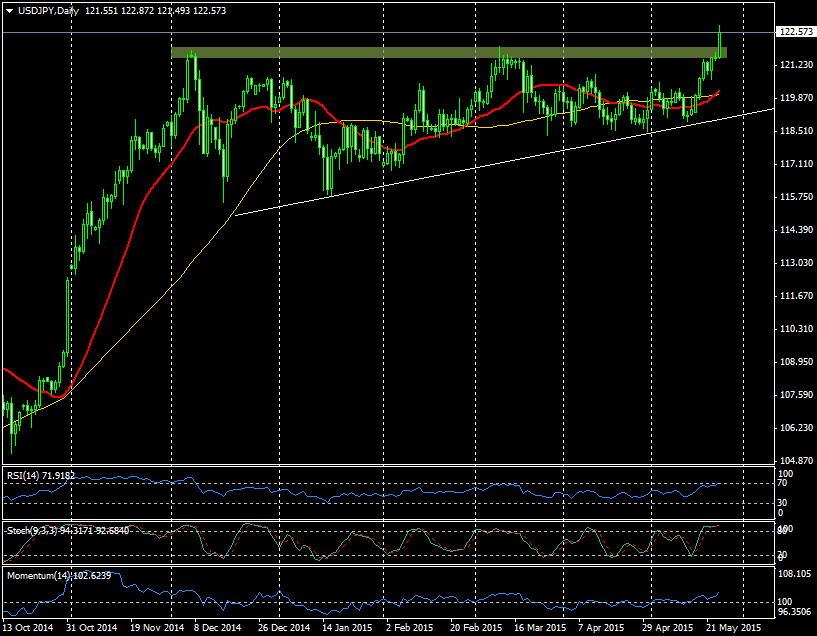817x636 pixels.
Task: Click the 113.030 price axis label
Action: coord(794,263)
